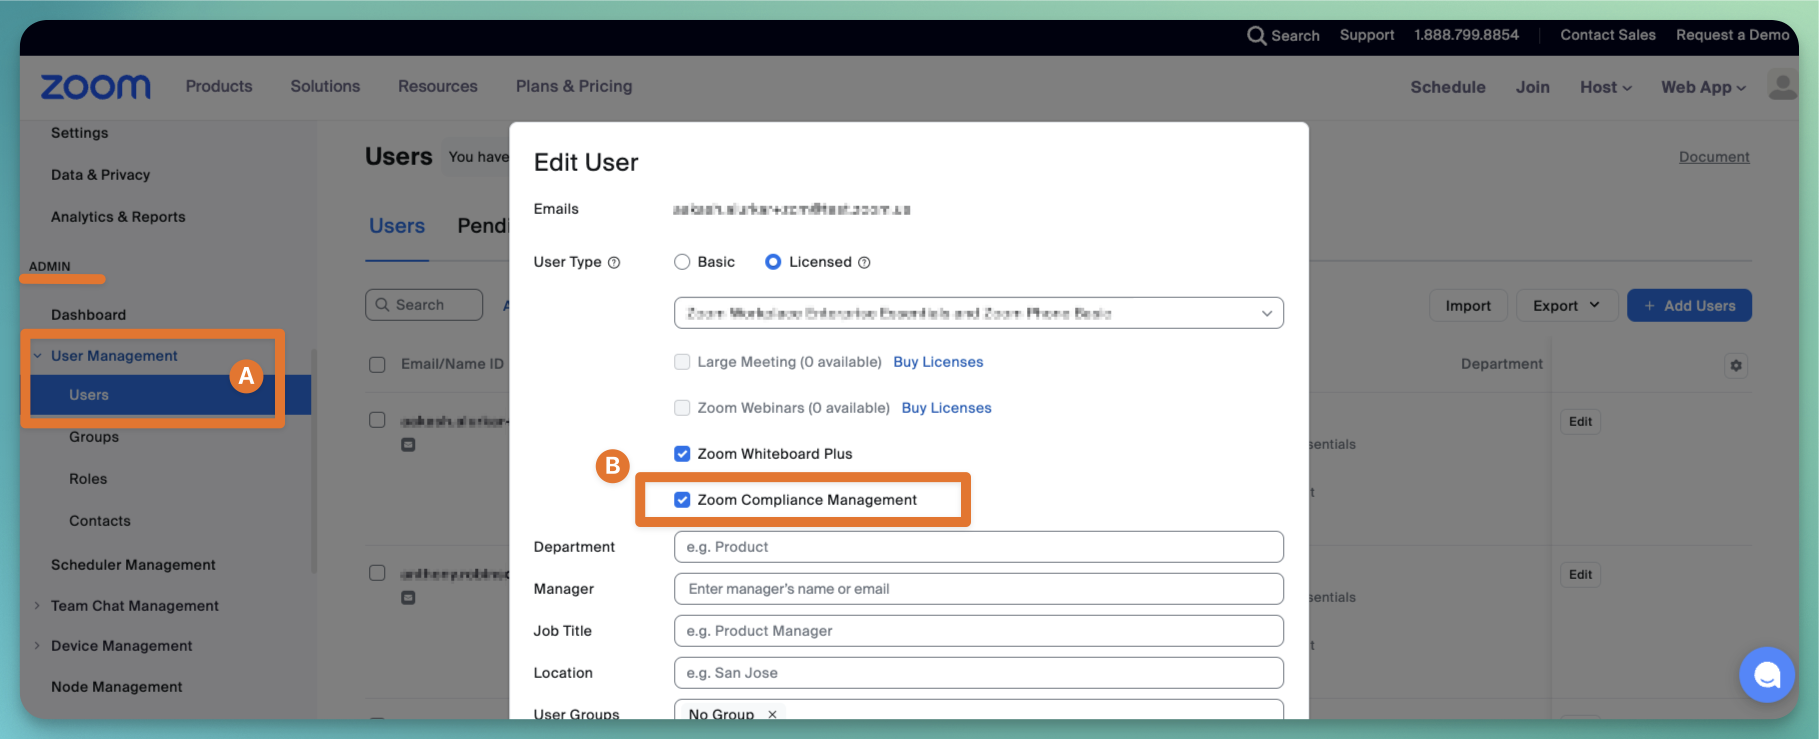Open the Products menu
This screenshot has width=1819, height=739.
pyautogui.click(x=219, y=86)
